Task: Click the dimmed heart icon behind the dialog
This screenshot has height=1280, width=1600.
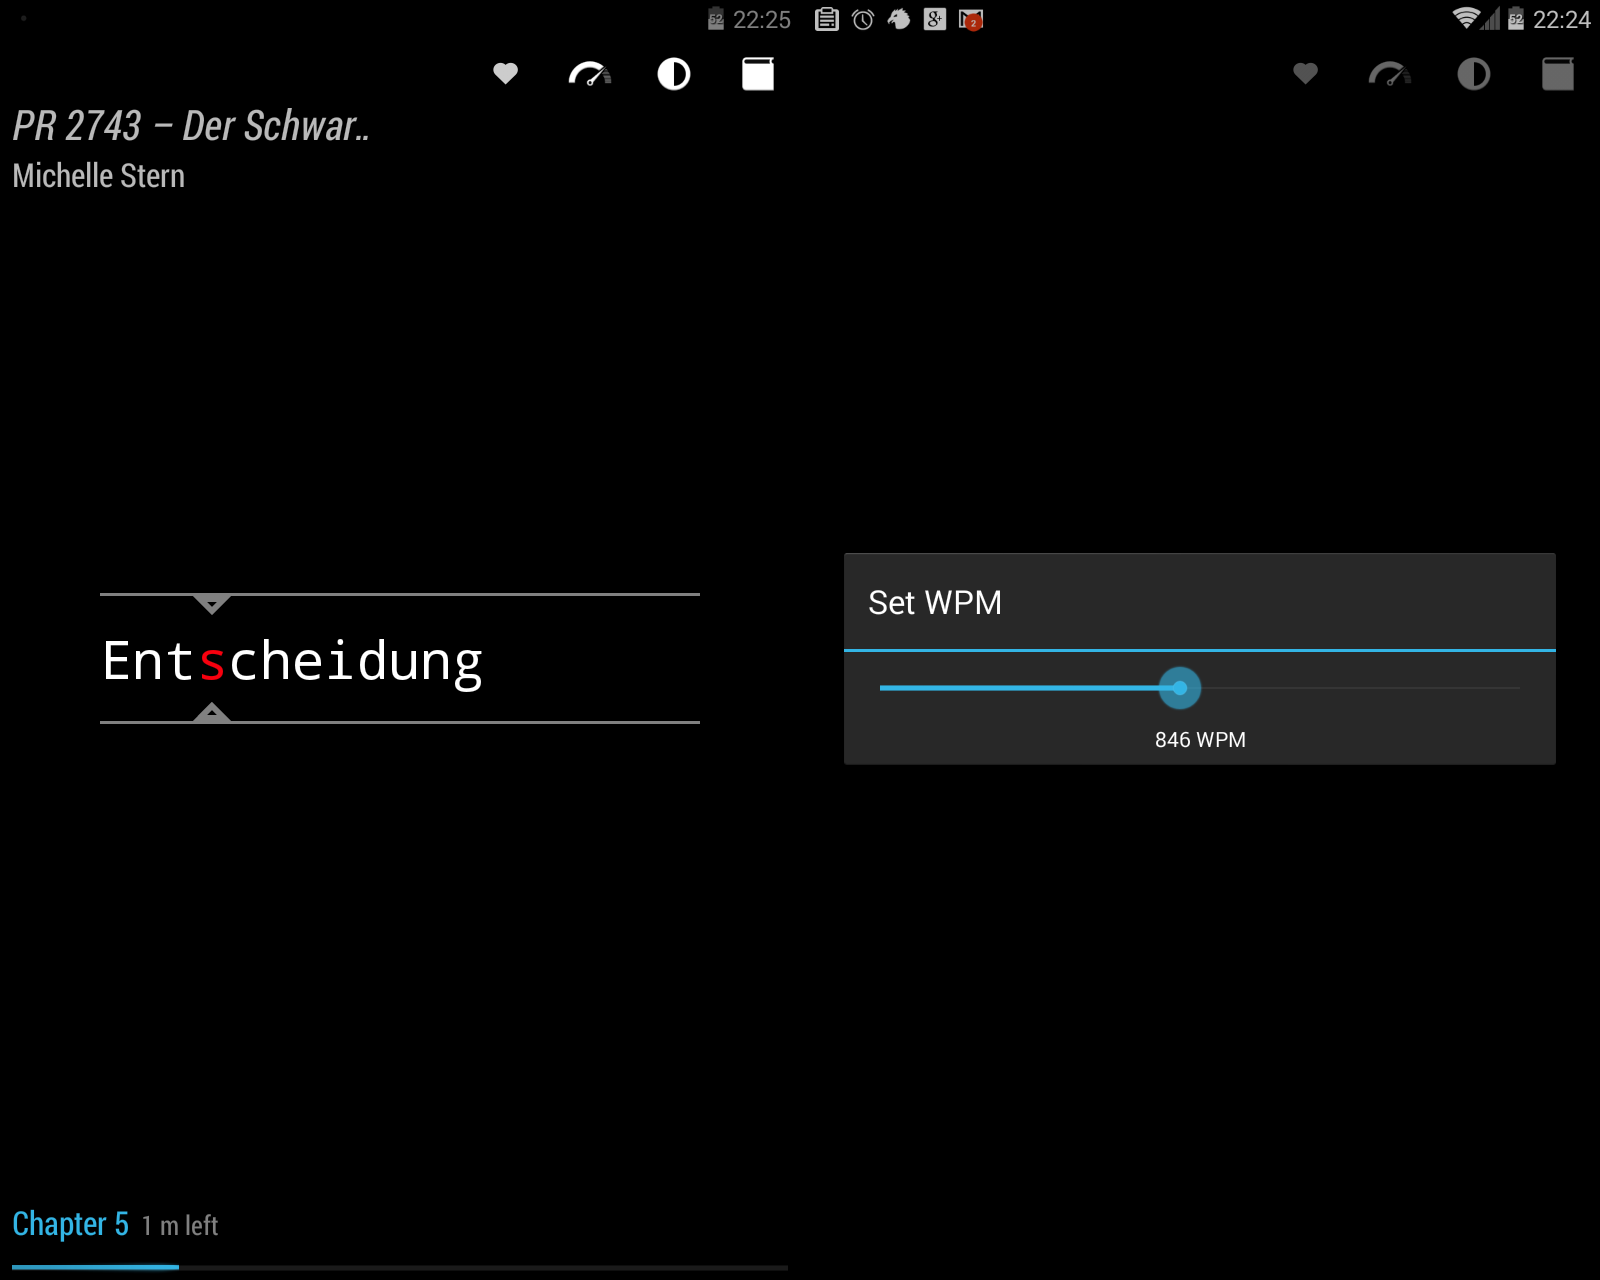Action: [1305, 74]
